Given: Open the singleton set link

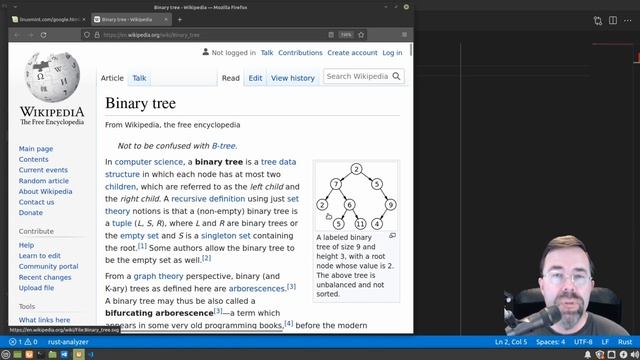Looking at the screenshot, I should tap(226, 236).
